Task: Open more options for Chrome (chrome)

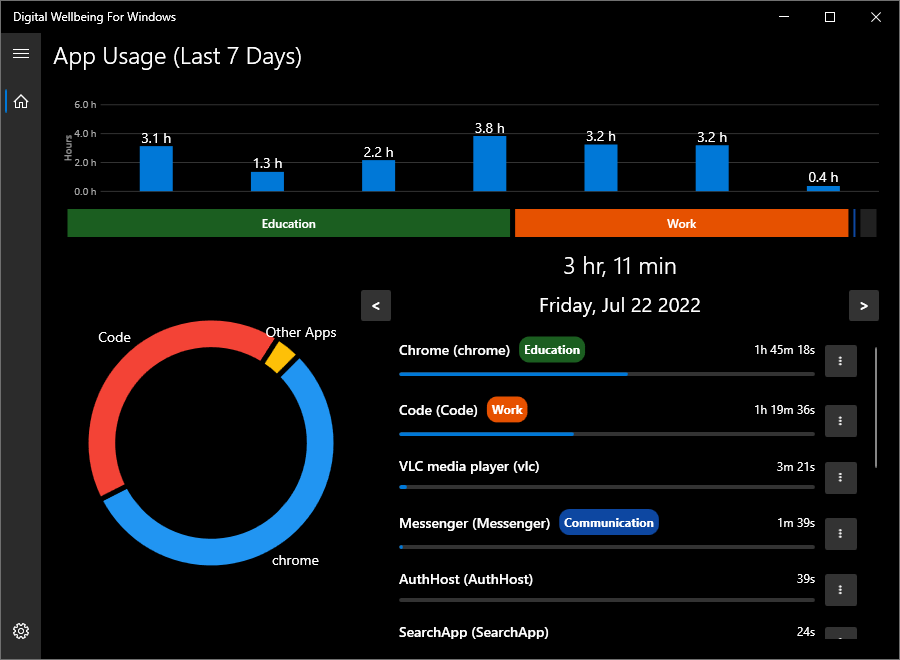Action: (x=840, y=361)
